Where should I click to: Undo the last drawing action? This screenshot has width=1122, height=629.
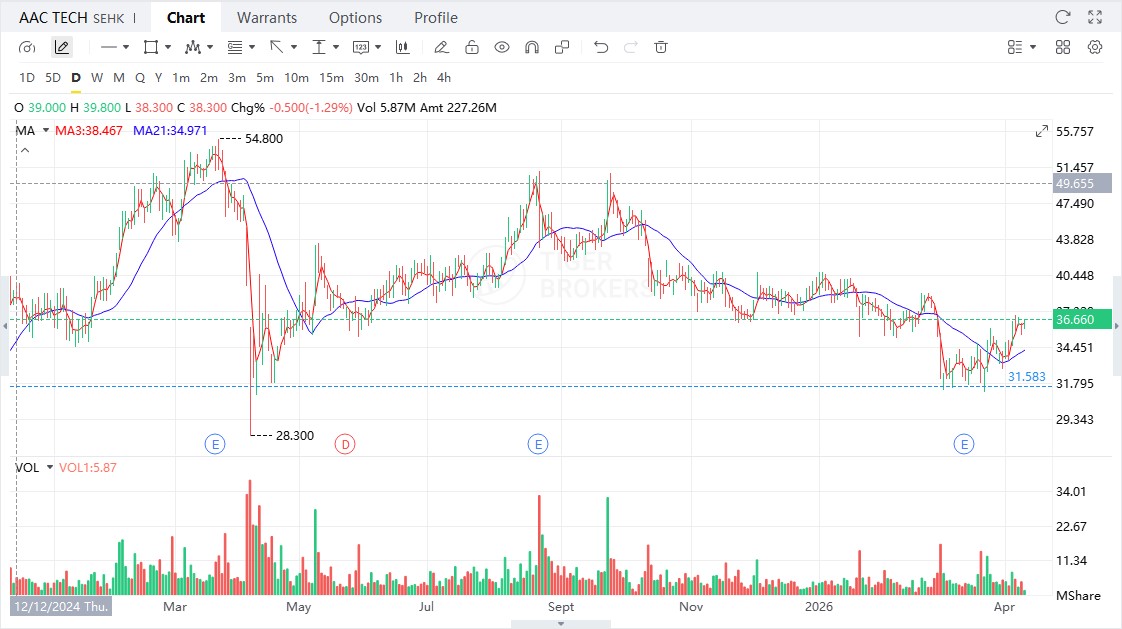601,47
